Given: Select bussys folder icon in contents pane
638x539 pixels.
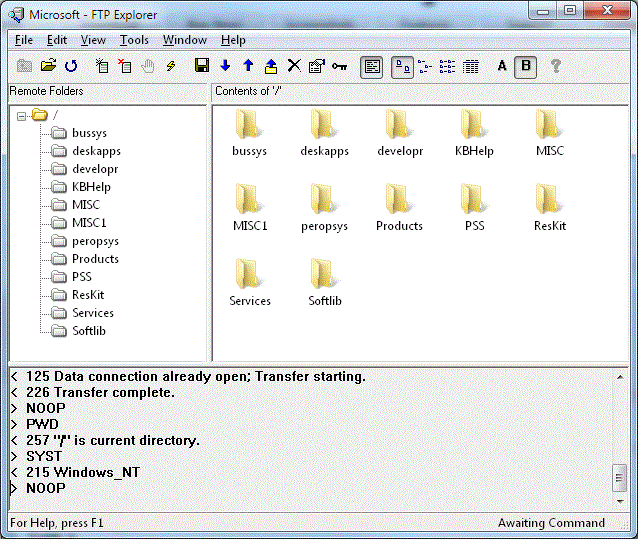Looking at the screenshot, I should [x=249, y=124].
